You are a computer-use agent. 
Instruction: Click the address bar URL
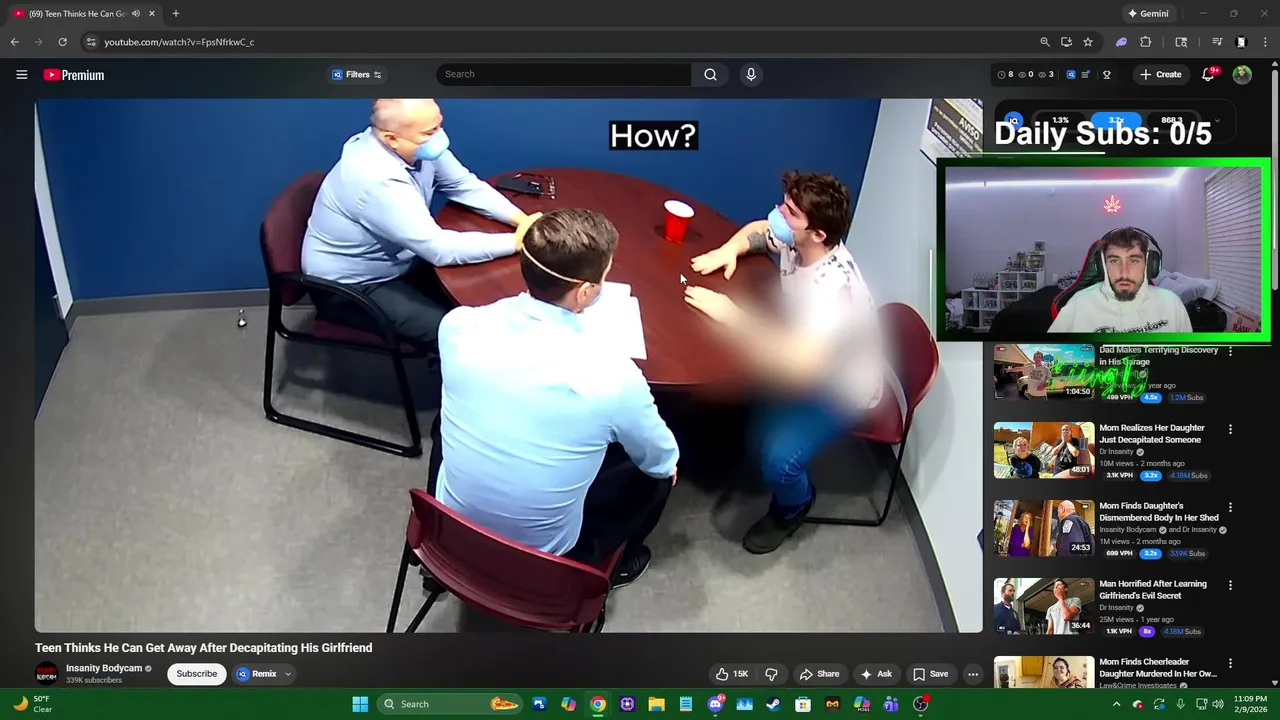(179, 42)
